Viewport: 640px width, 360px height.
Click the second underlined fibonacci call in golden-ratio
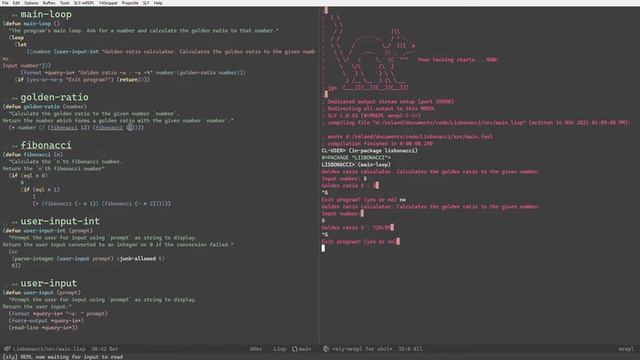pyautogui.click(x=109, y=128)
